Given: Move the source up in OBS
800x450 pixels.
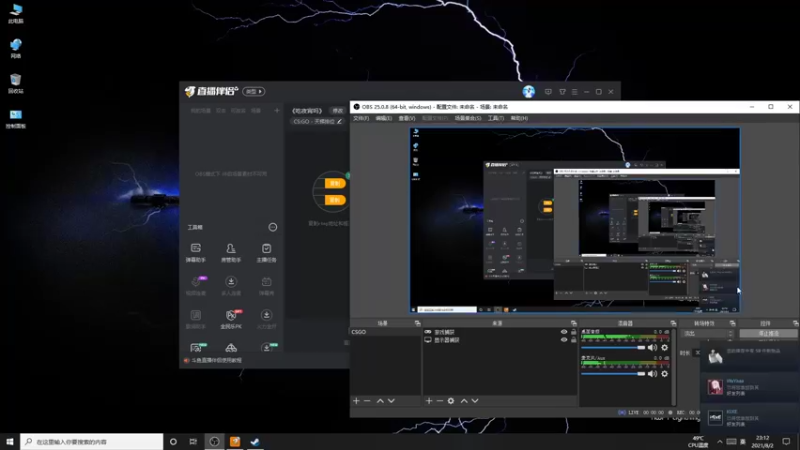Looking at the screenshot, I should click(x=464, y=401).
